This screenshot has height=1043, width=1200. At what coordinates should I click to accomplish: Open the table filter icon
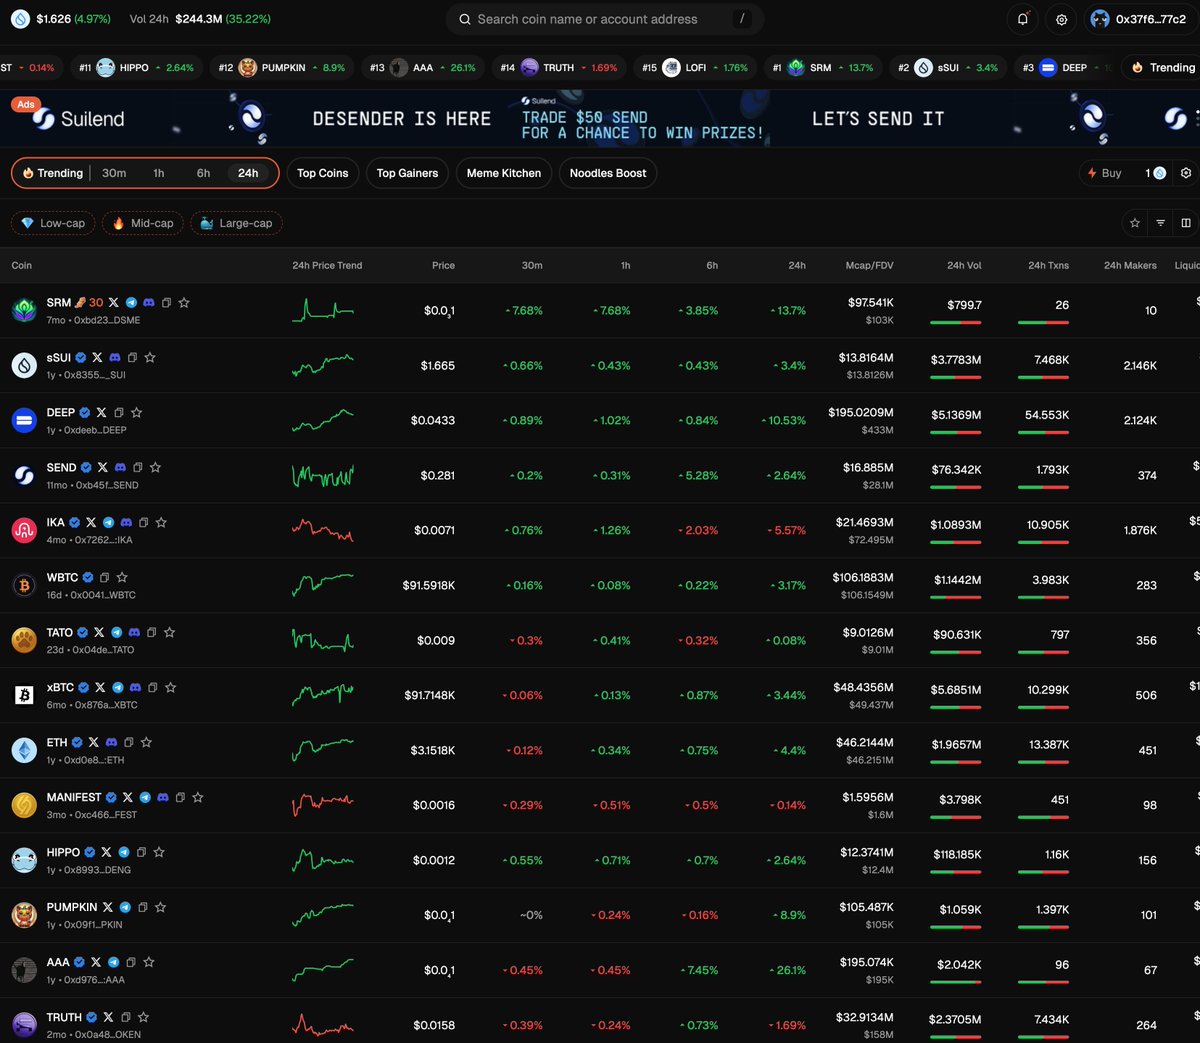point(1160,223)
